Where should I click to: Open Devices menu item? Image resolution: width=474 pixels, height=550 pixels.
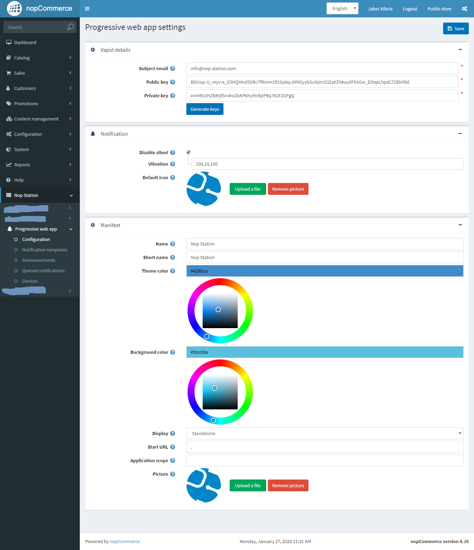click(x=30, y=281)
